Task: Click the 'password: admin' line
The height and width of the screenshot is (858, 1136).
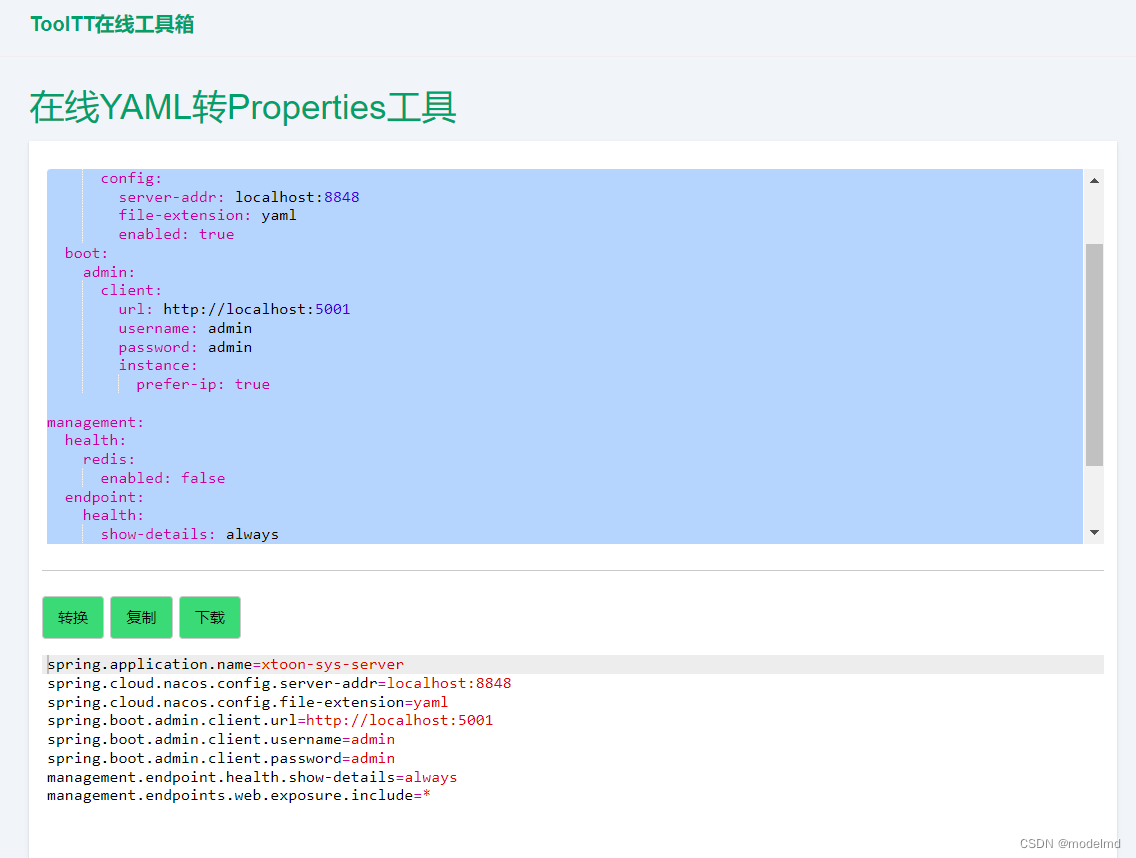Action: [185, 347]
